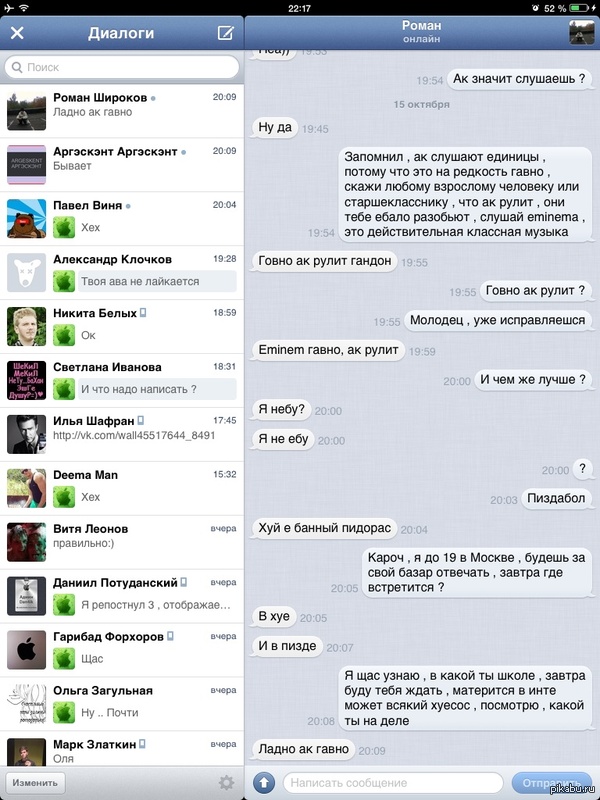The height and width of the screenshot is (800, 600).
Task: Open Никита Белых's profile photo
Action: [27, 327]
